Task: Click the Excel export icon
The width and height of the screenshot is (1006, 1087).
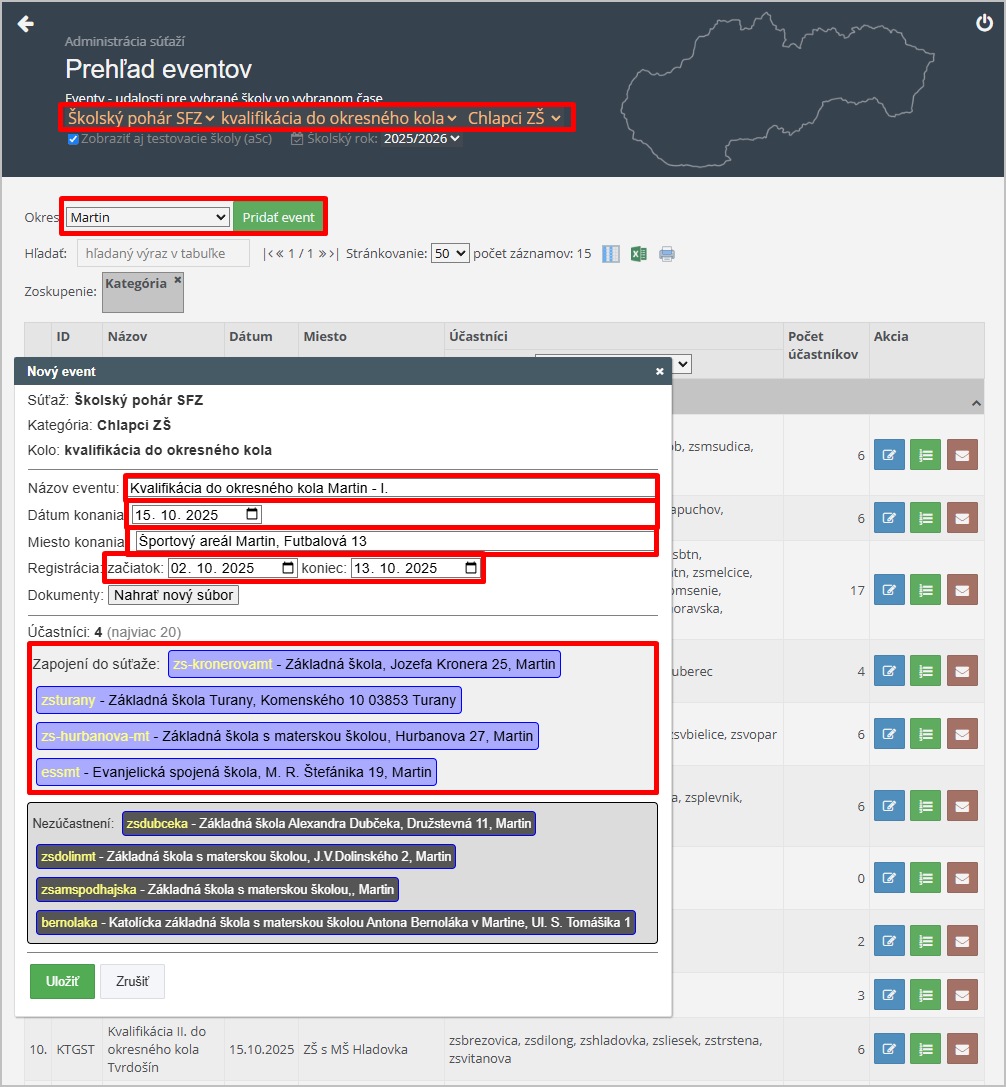Action: tap(639, 254)
